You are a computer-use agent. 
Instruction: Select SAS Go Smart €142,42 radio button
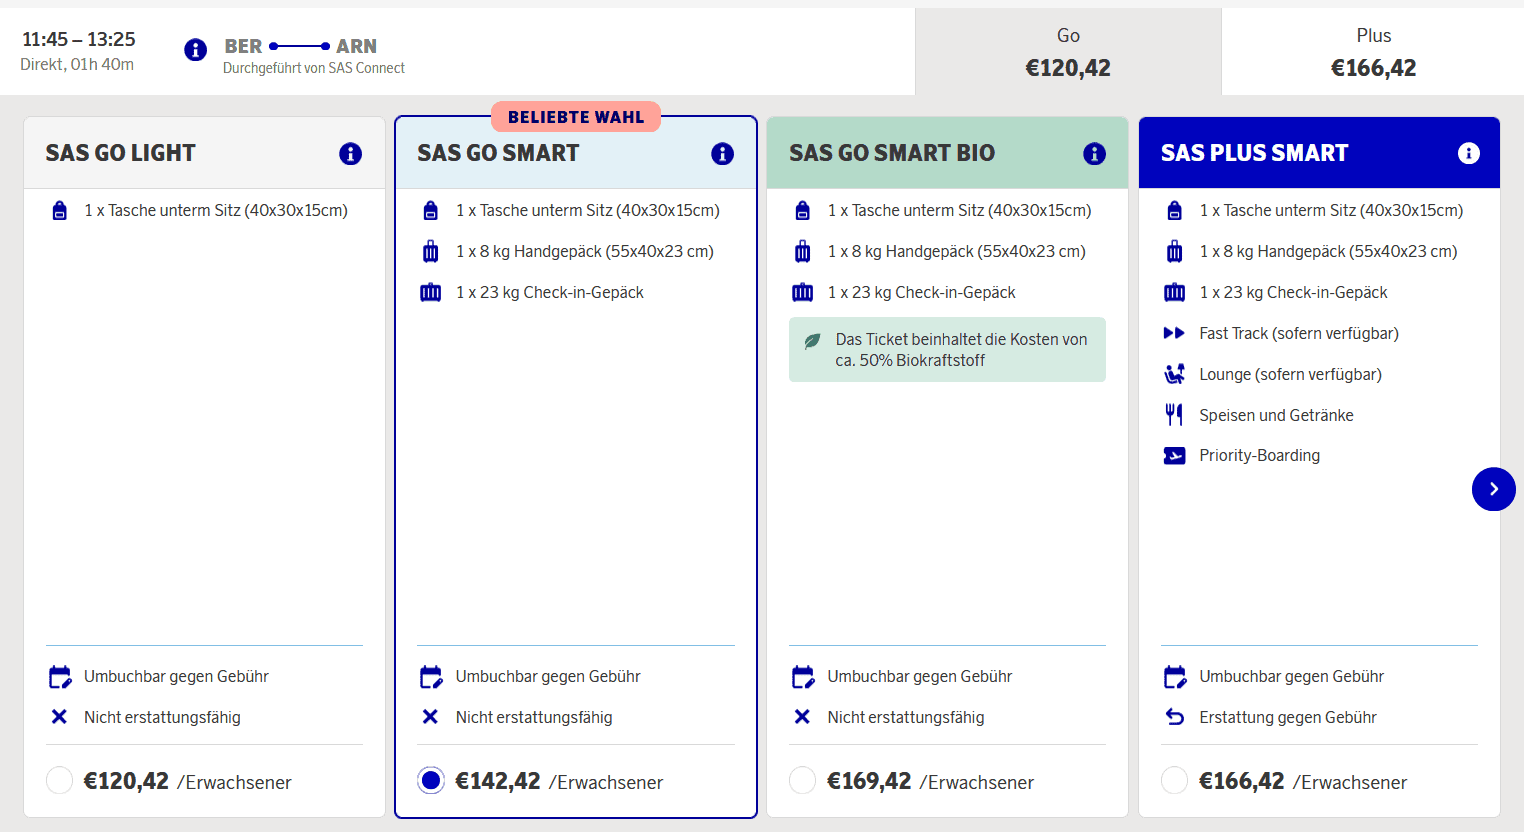pos(431,780)
